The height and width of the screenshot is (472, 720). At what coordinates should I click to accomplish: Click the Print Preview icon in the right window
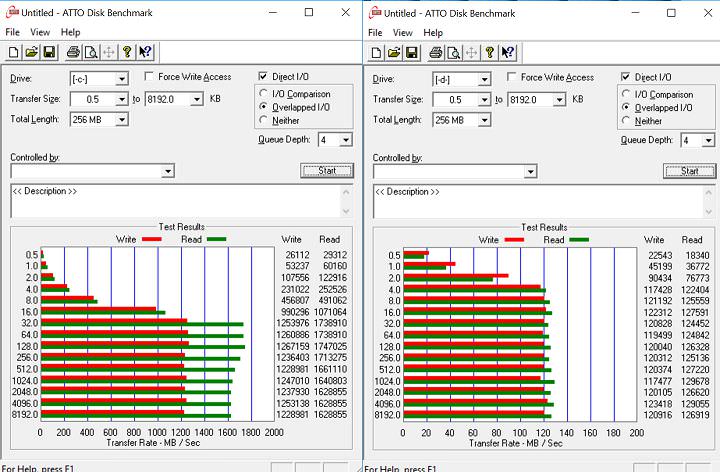[453, 53]
